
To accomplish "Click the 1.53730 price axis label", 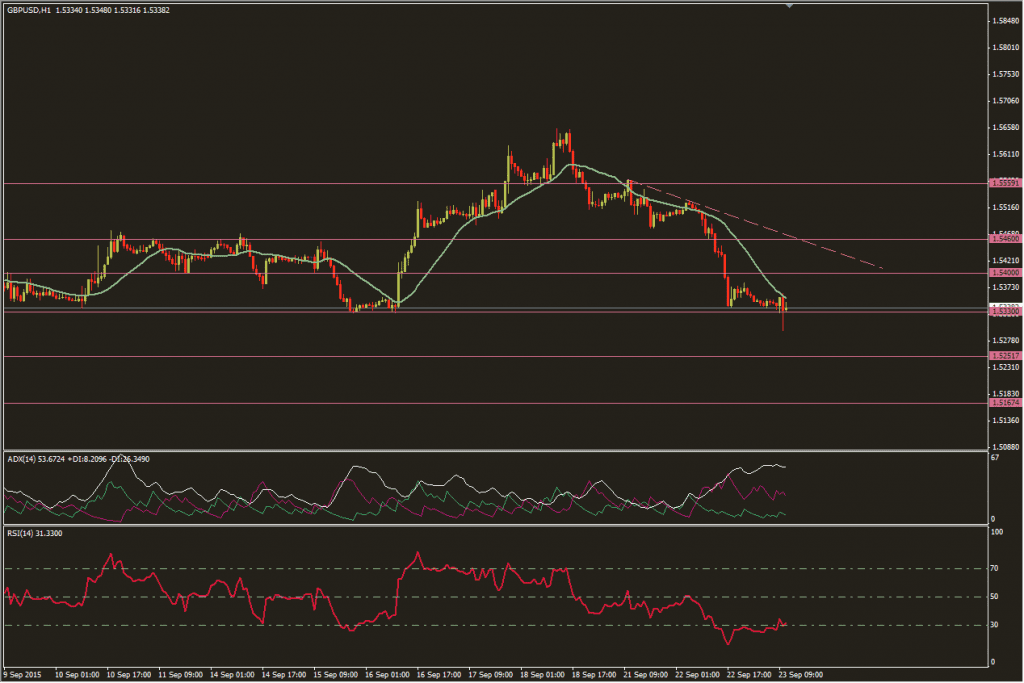I will (x=1006, y=287).
